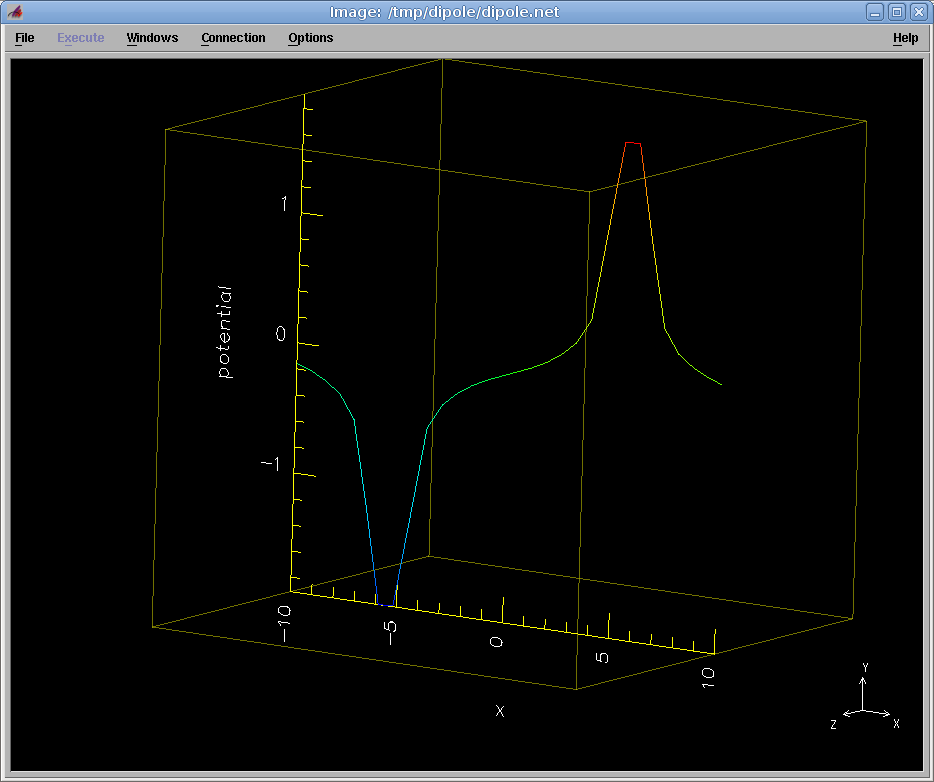Open the Help menu
This screenshot has width=934, height=782.
pos(905,38)
